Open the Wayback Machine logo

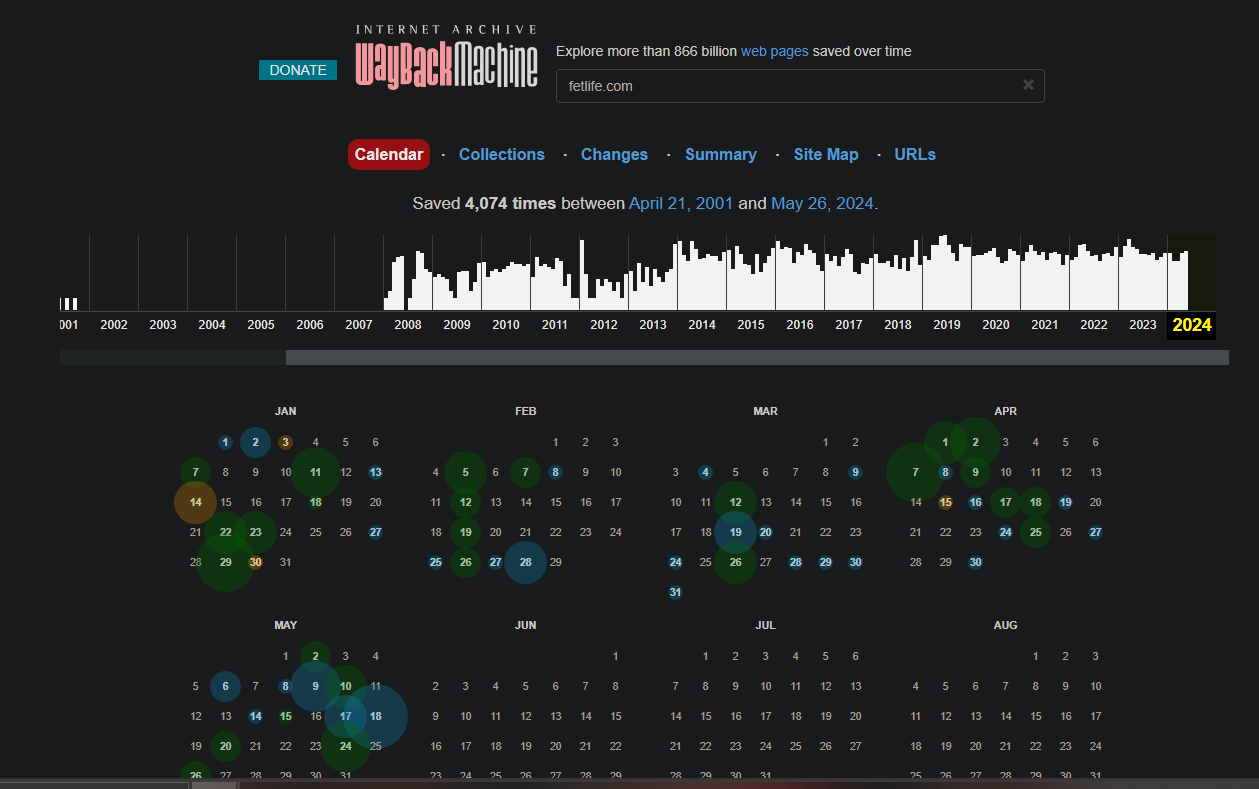(x=446, y=57)
